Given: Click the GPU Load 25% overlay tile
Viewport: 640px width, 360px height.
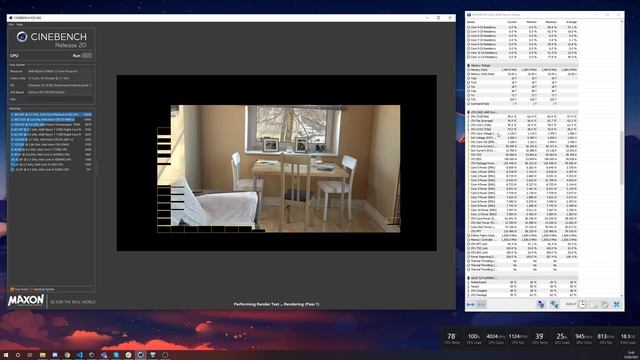Looking at the screenshot, I should coord(562,338).
